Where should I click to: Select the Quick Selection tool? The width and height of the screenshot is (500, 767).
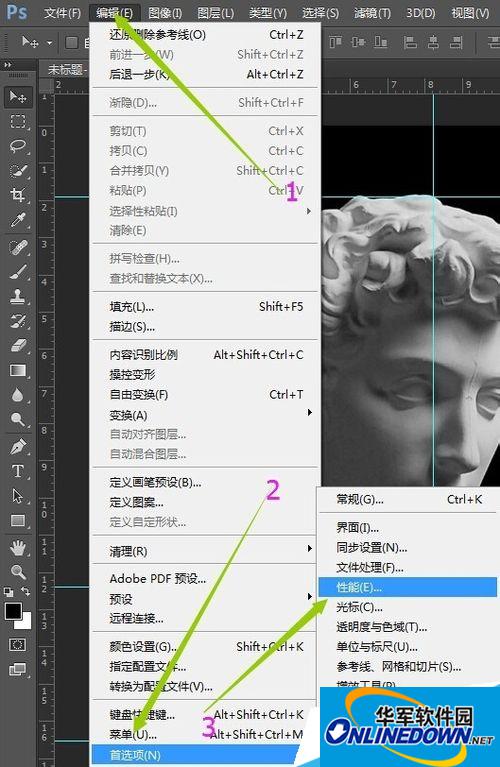[x=18, y=171]
